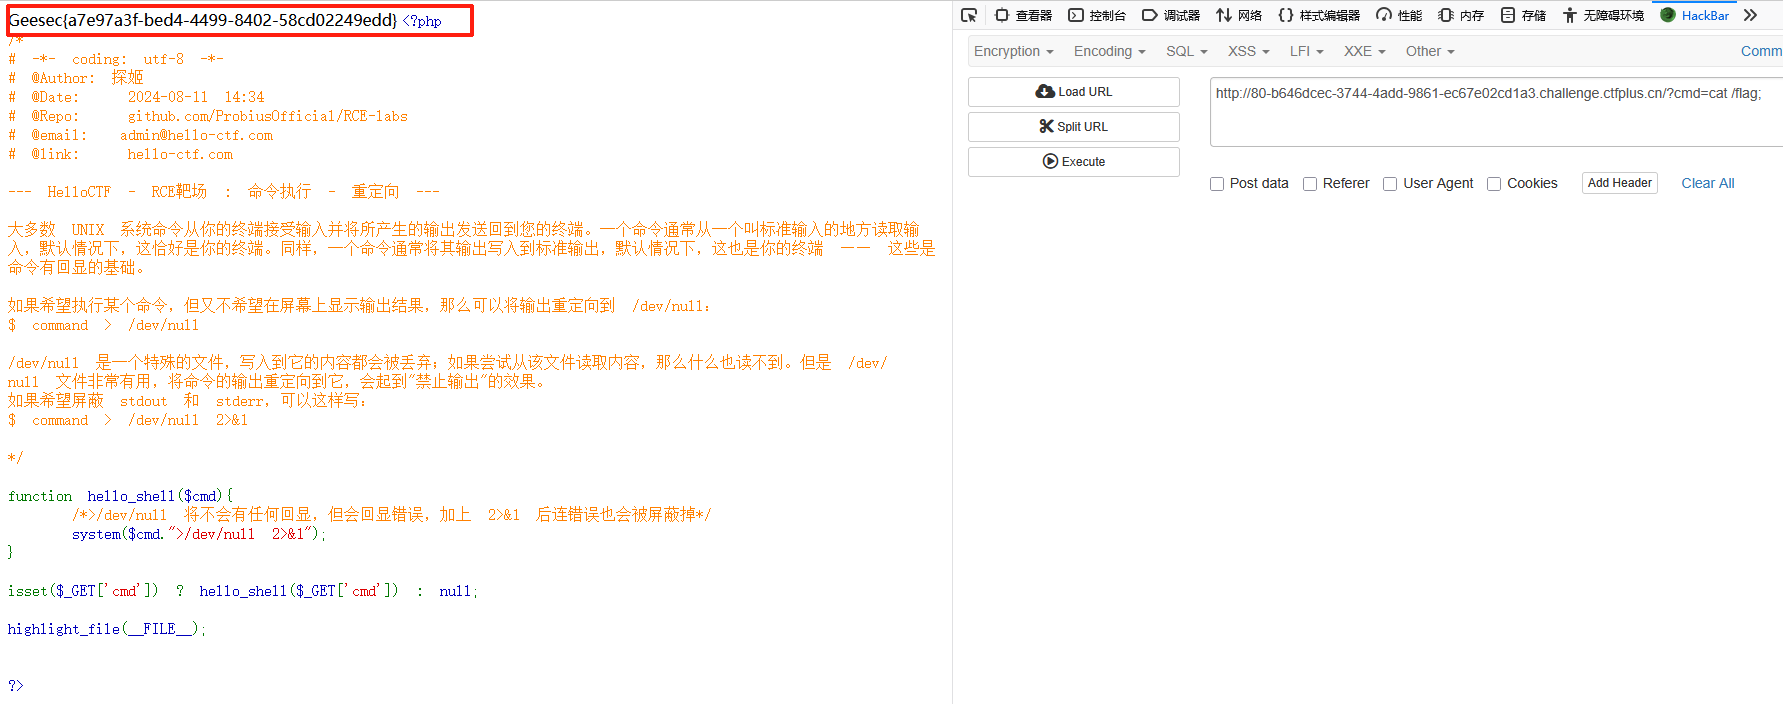
Task: Click the Load URL button
Action: pyautogui.click(x=1074, y=92)
